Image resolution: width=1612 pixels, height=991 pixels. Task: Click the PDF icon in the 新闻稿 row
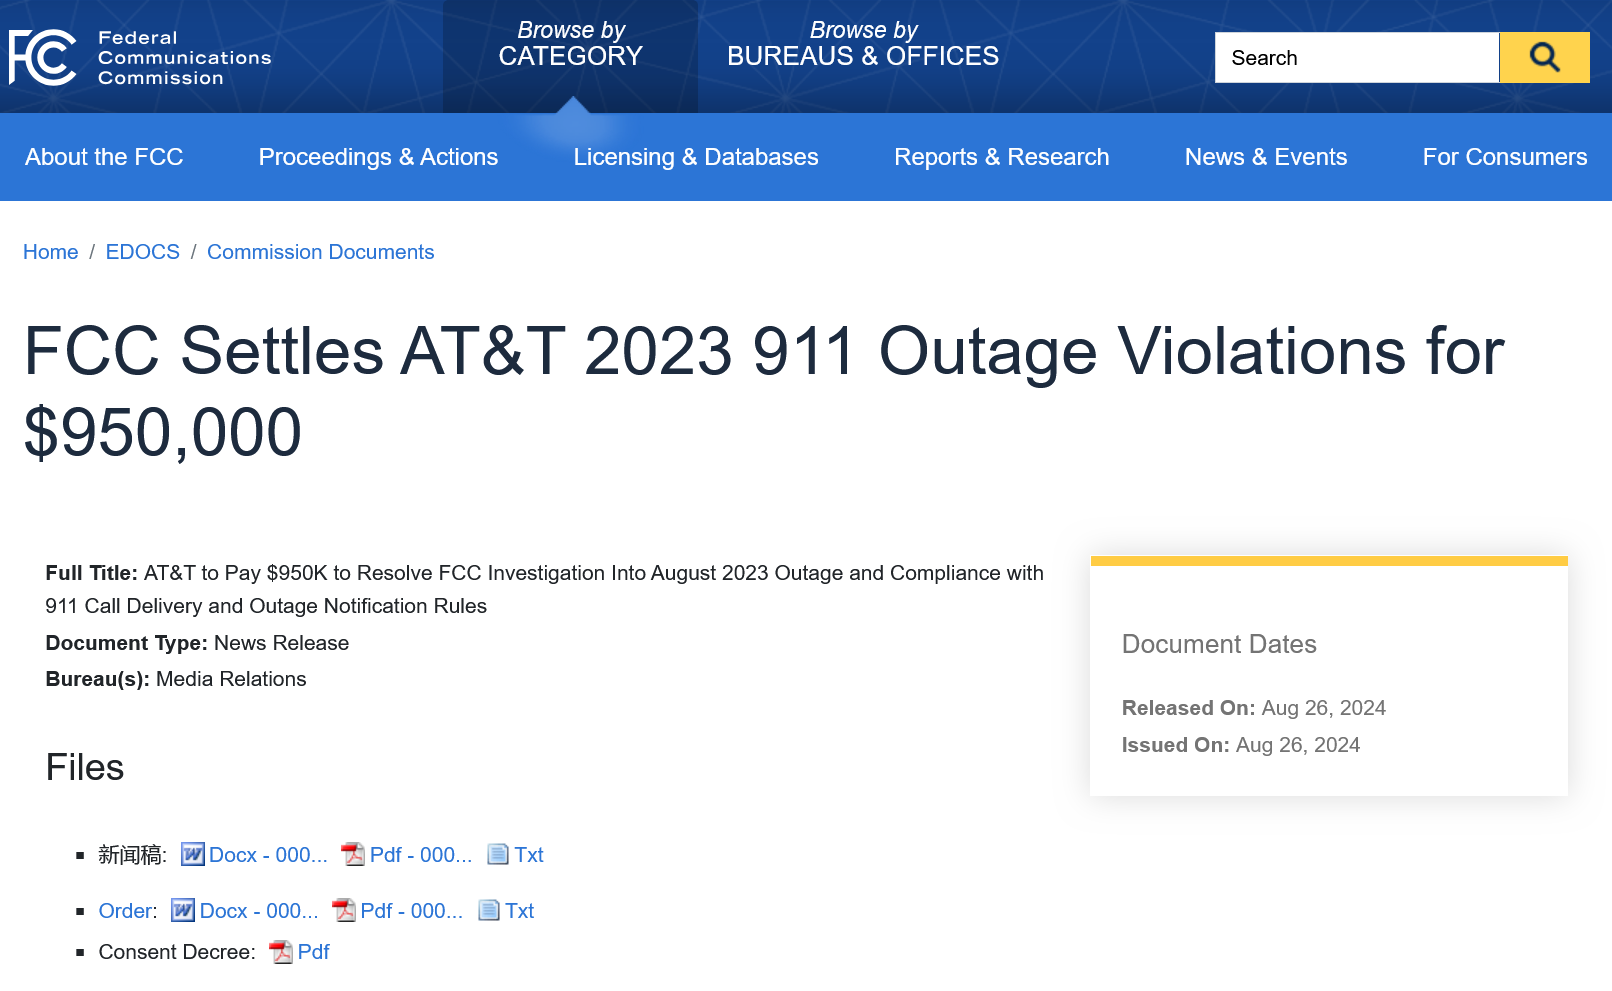point(353,854)
